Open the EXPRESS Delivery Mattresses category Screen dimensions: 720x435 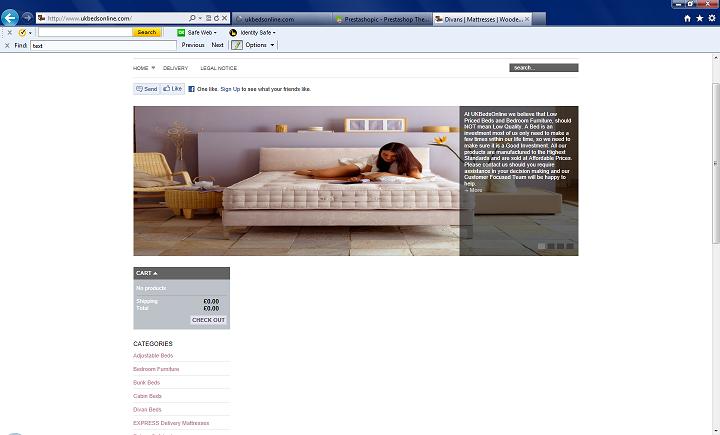pos(171,423)
